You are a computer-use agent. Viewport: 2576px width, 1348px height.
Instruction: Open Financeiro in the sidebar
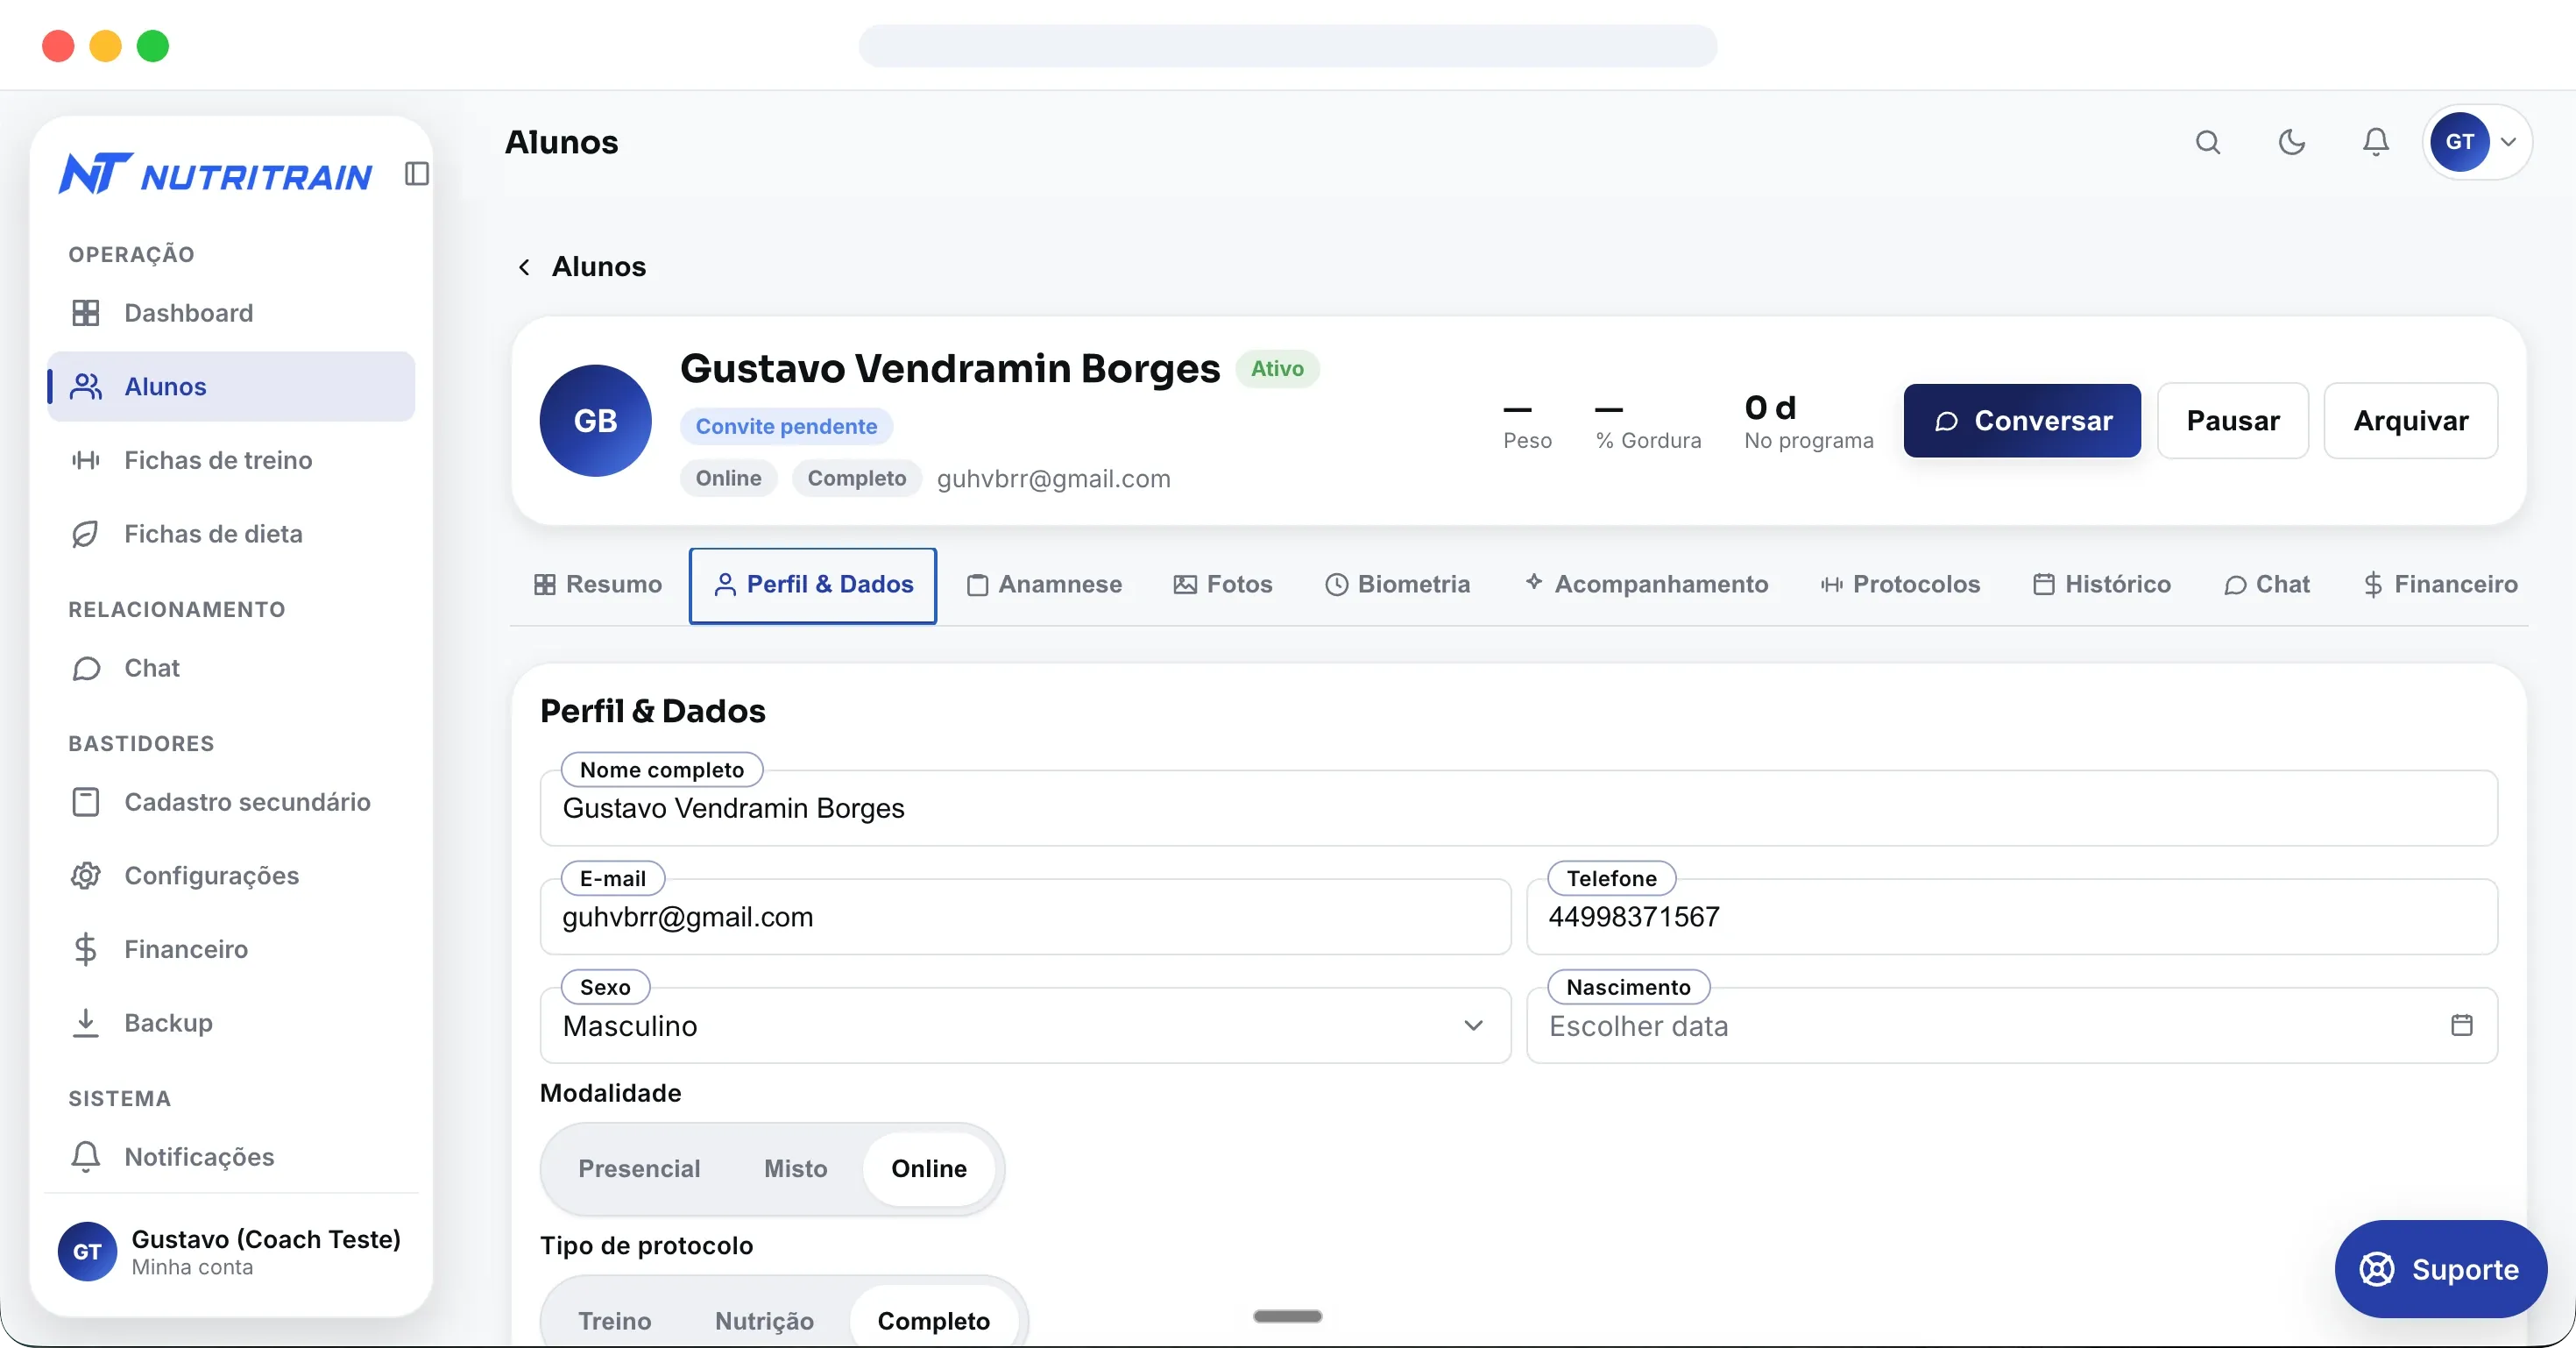tap(231, 949)
